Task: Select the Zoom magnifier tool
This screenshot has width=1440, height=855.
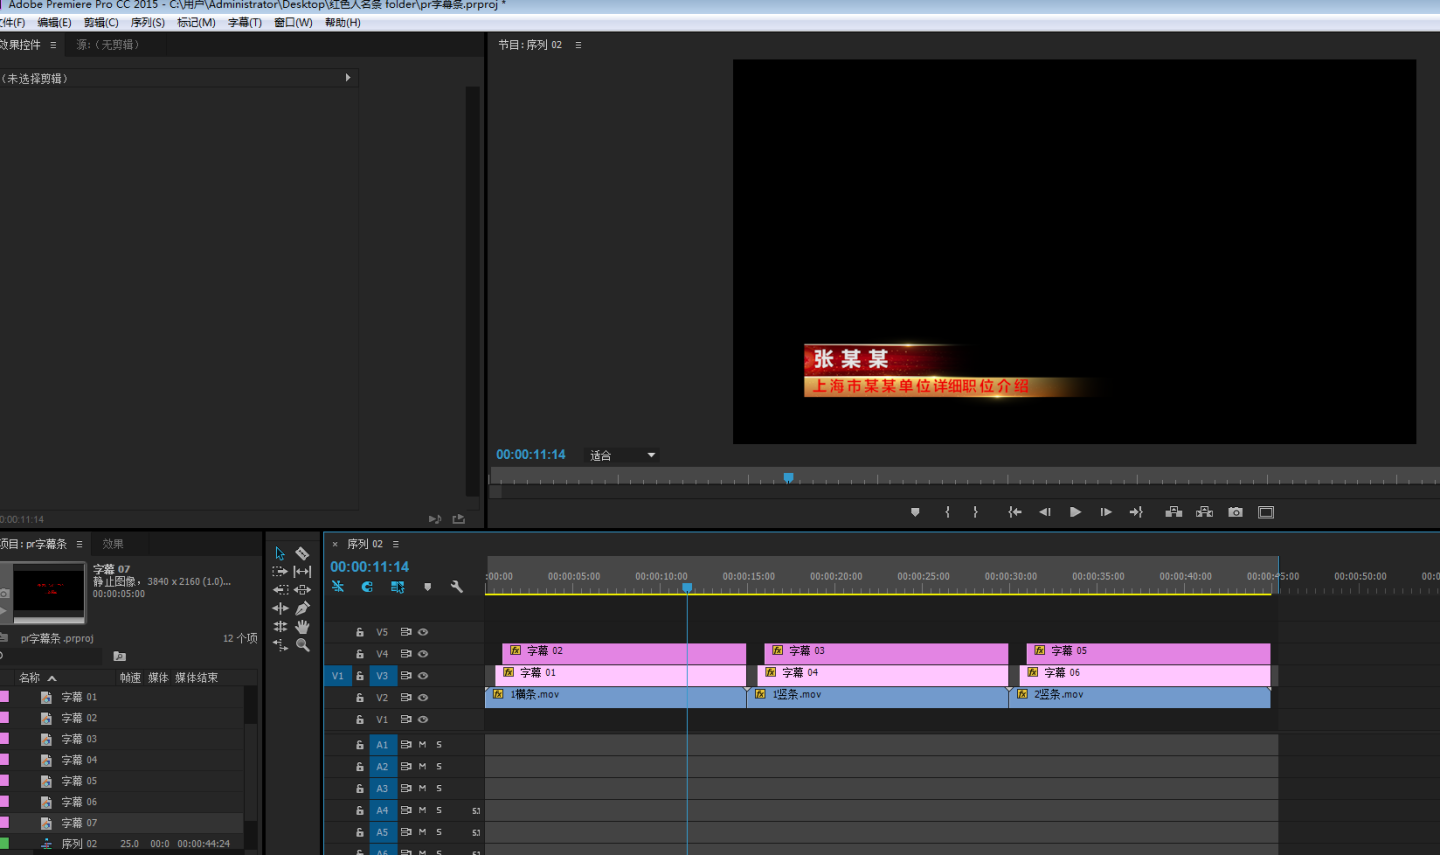Action: (302, 645)
